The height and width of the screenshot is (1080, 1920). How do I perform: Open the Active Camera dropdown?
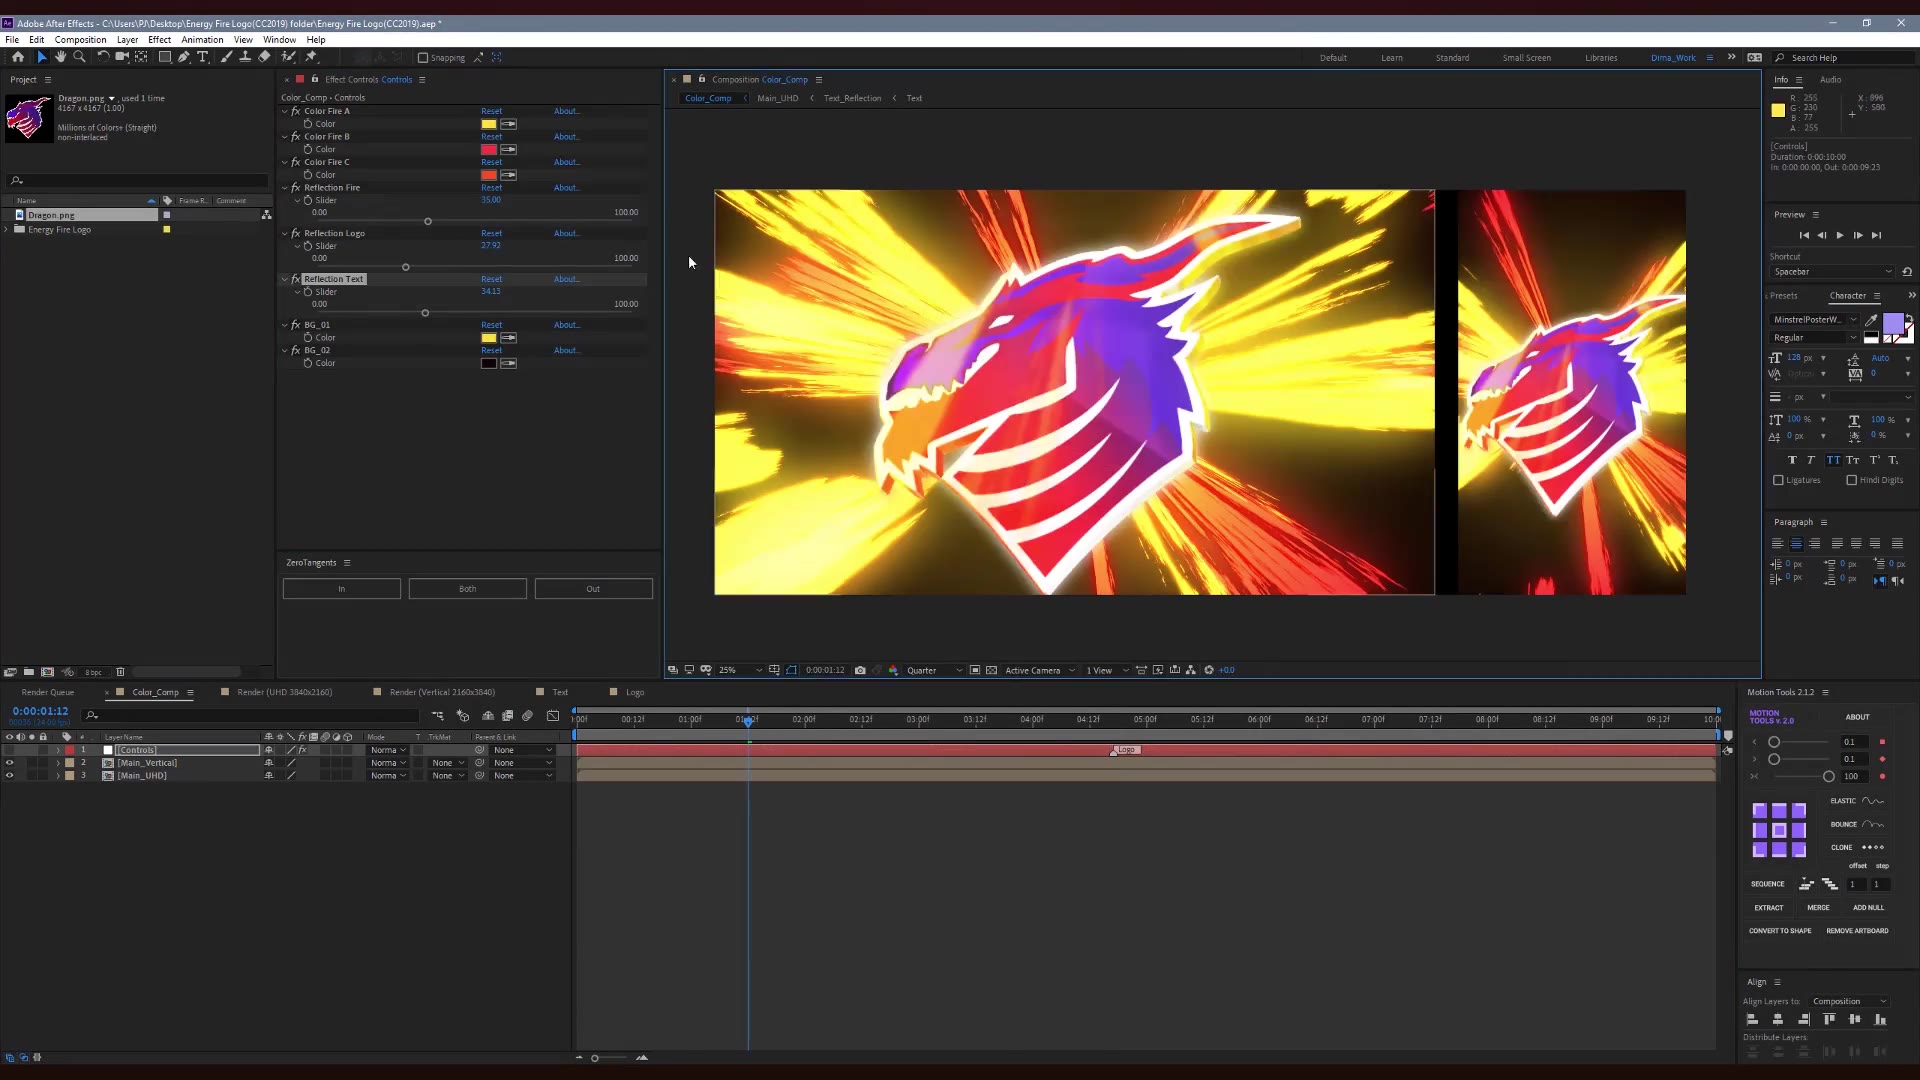coord(1040,670)
